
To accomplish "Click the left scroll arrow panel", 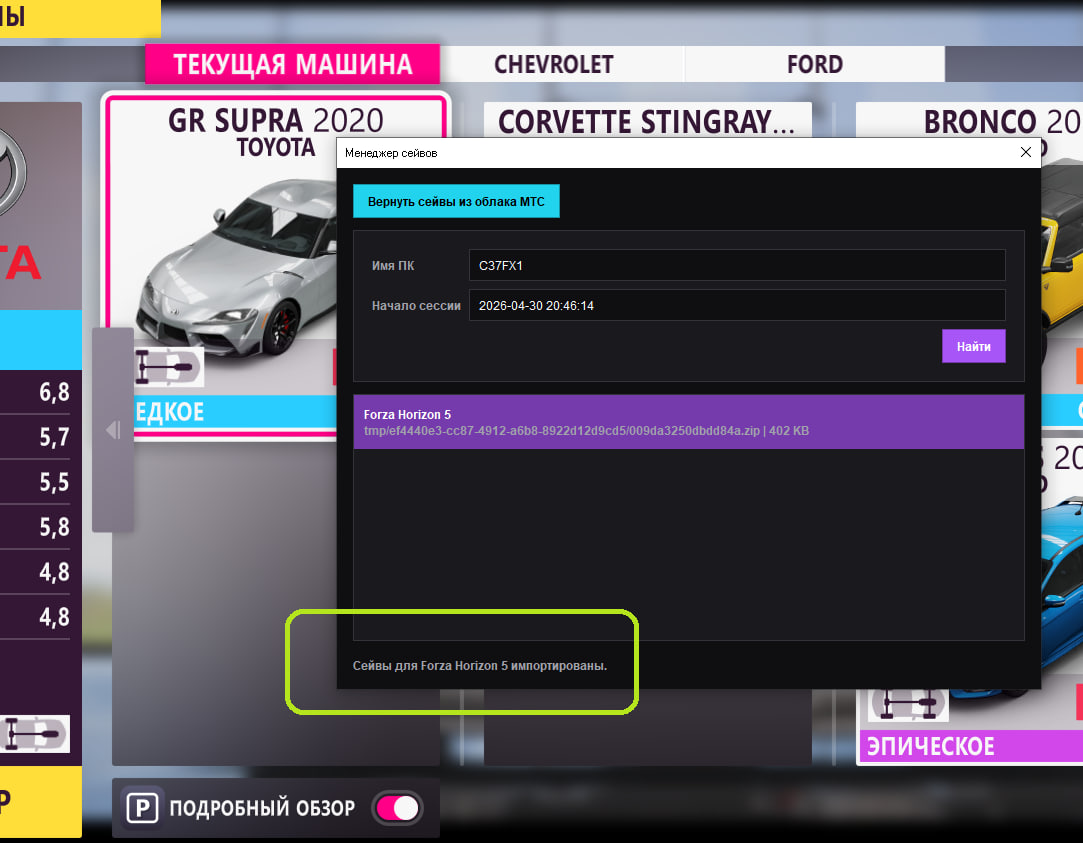I will (x=113, y=429).
